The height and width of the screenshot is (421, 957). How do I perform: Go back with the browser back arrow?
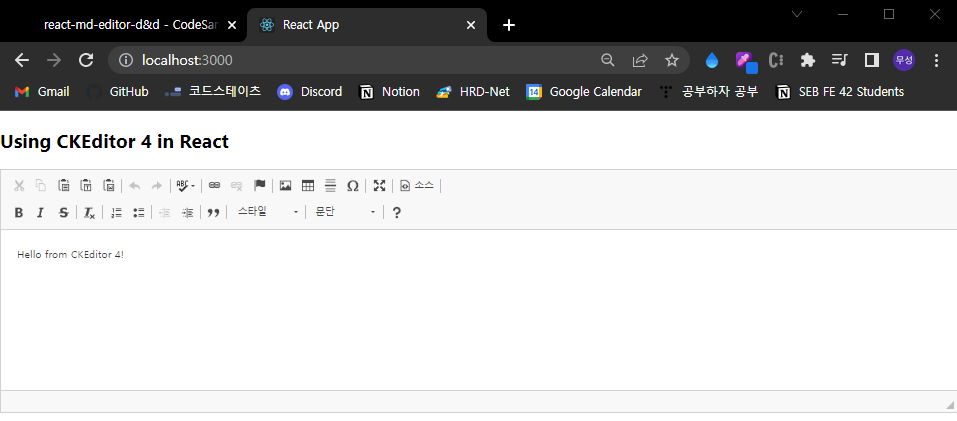[22, 60]
